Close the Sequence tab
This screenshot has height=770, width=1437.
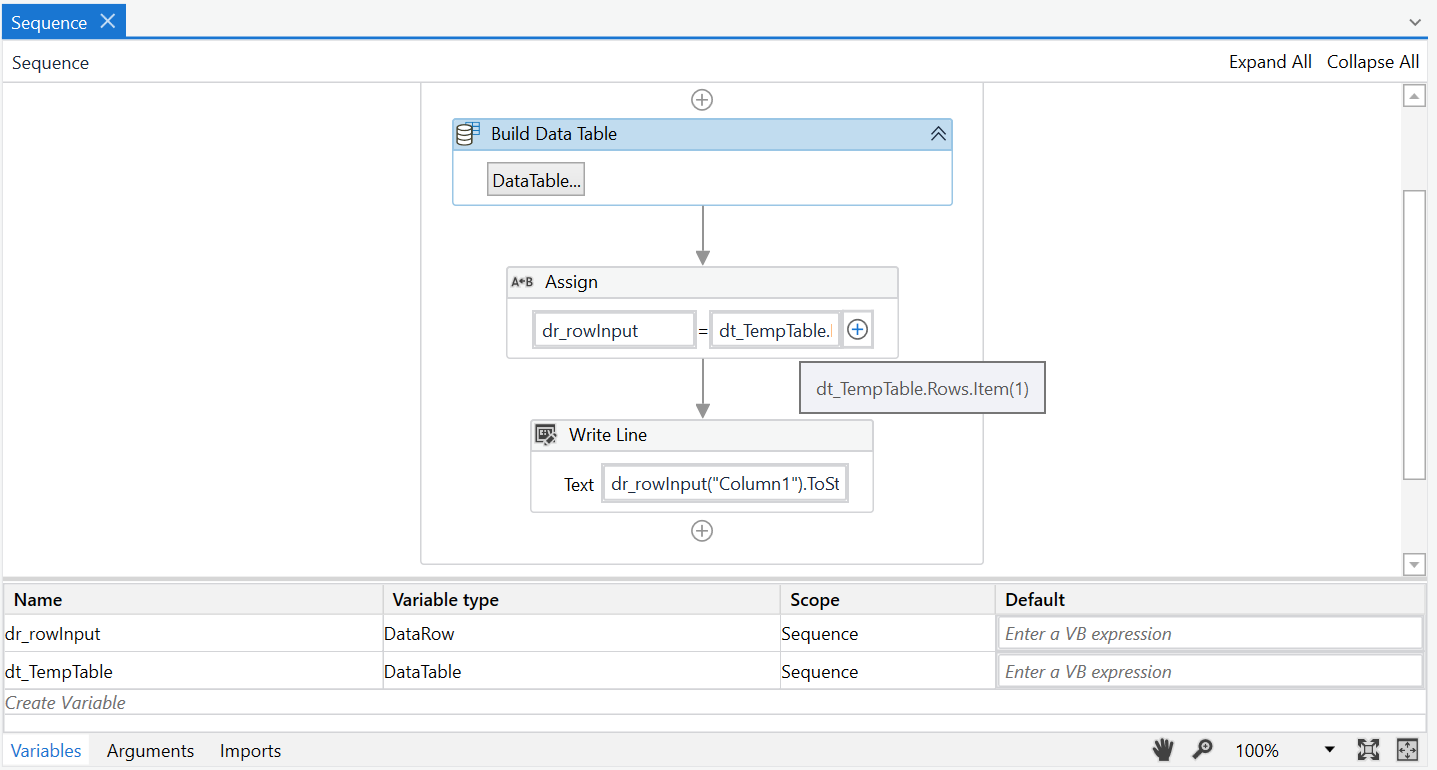(108, 21)
